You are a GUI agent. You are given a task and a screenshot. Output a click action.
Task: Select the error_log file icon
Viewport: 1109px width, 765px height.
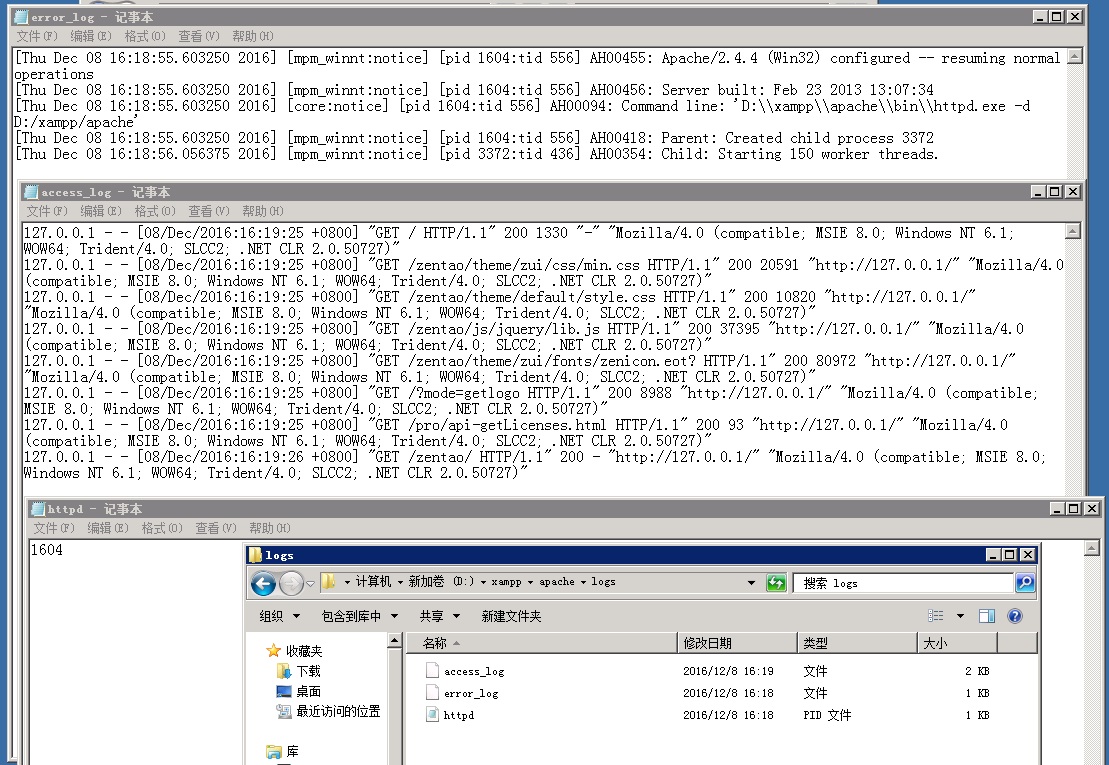432,692
